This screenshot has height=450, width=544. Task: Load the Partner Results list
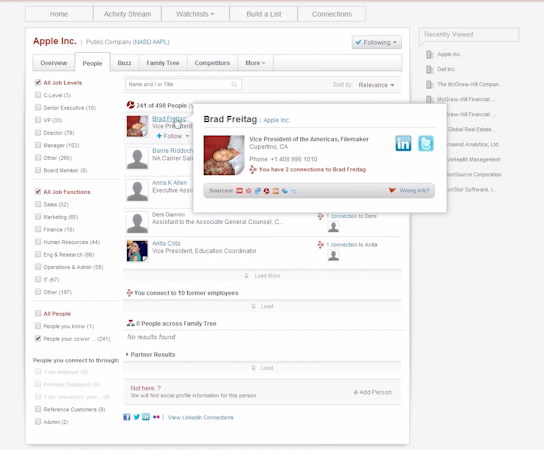[262, 368]
